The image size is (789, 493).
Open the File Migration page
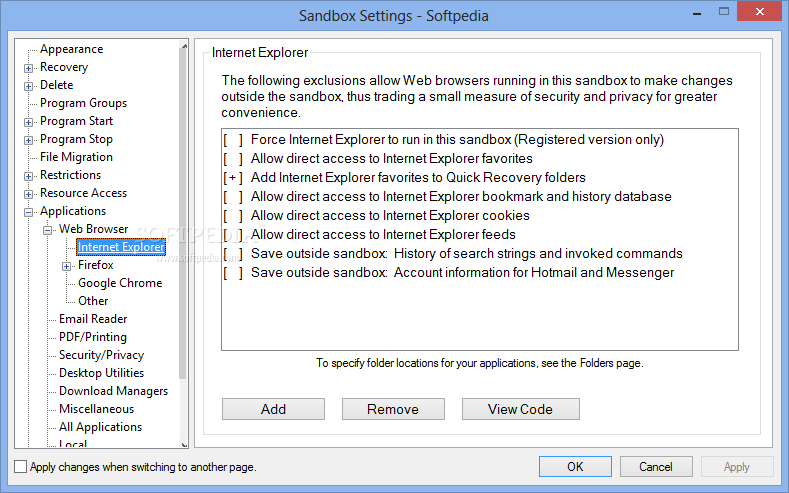coord(76,157)
